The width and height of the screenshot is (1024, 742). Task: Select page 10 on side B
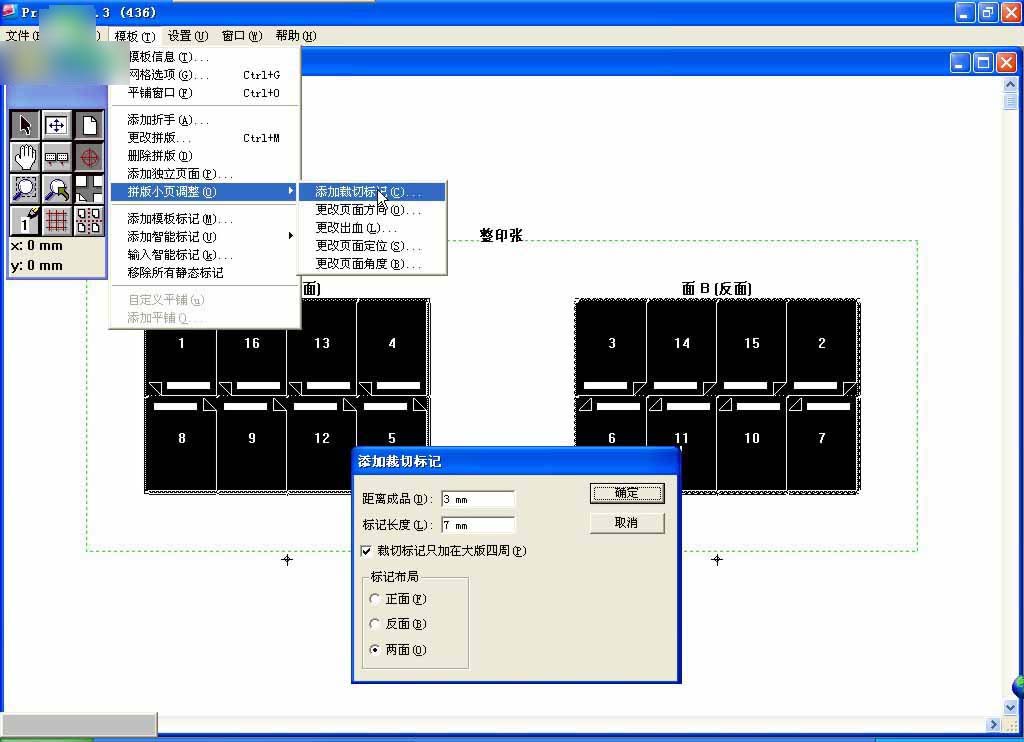(752, 443)
